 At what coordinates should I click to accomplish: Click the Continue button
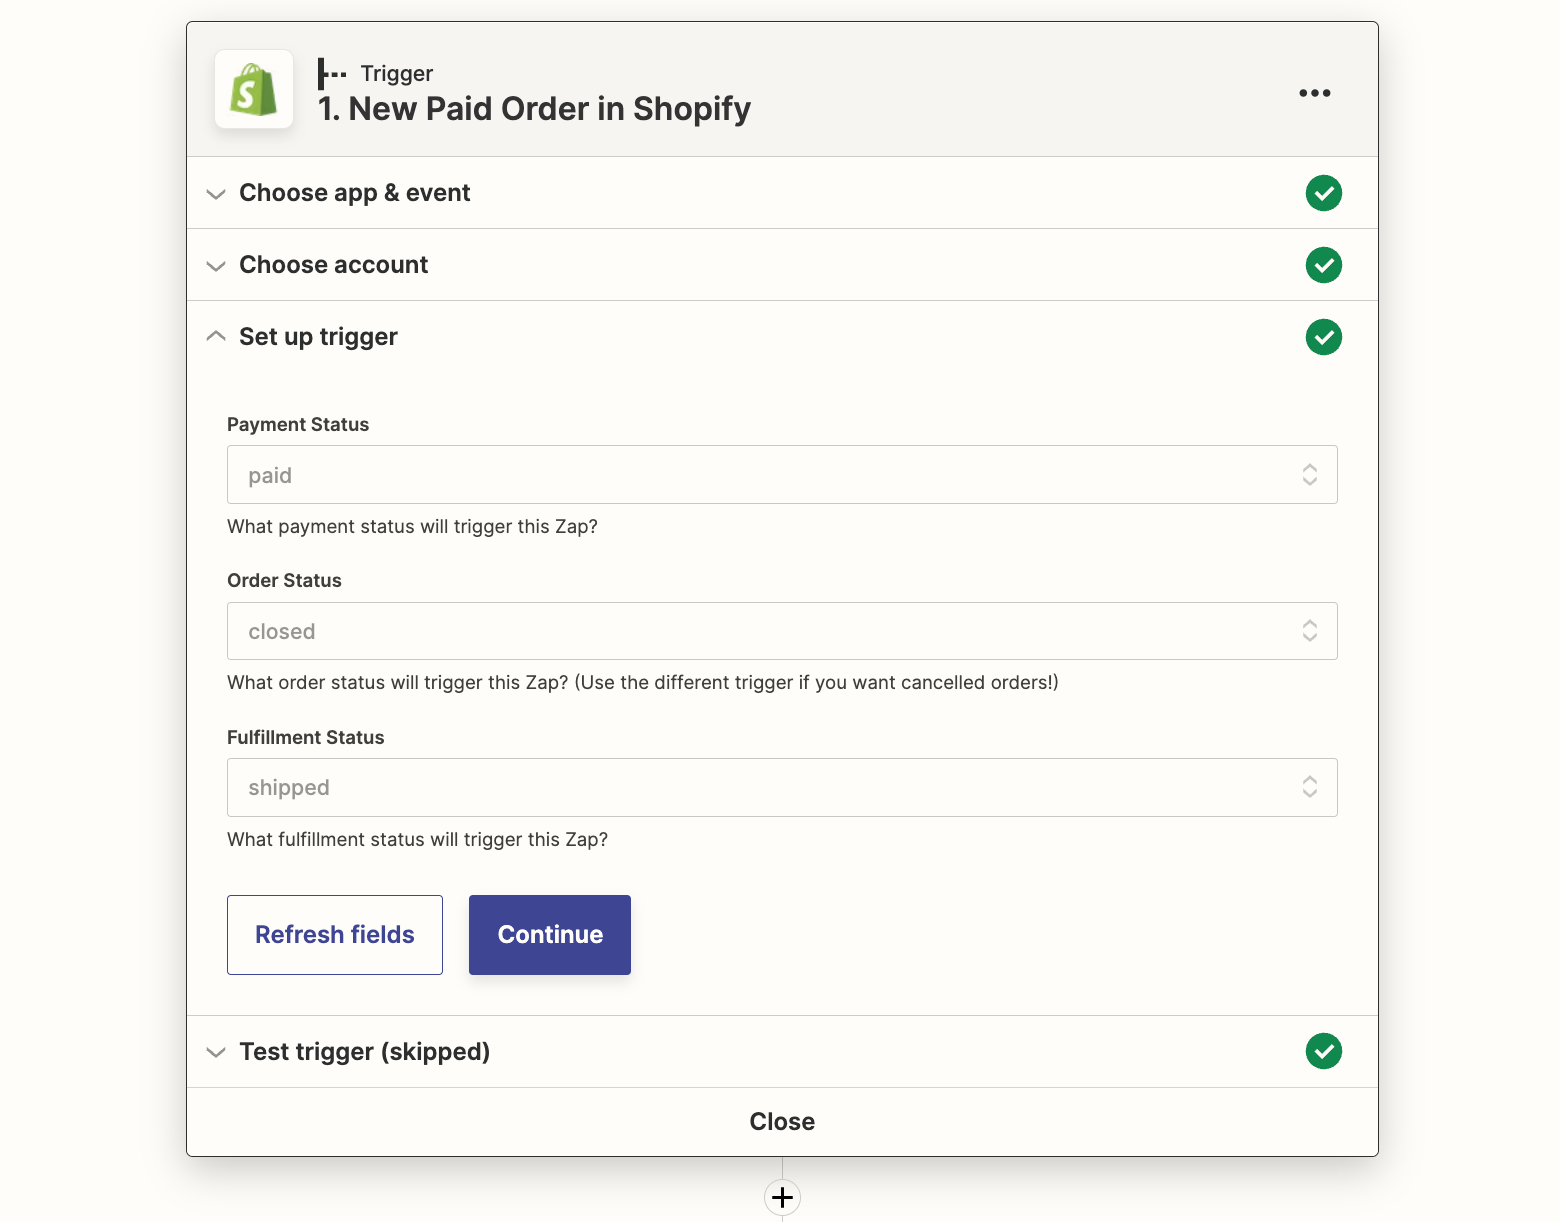pos(549,934)
